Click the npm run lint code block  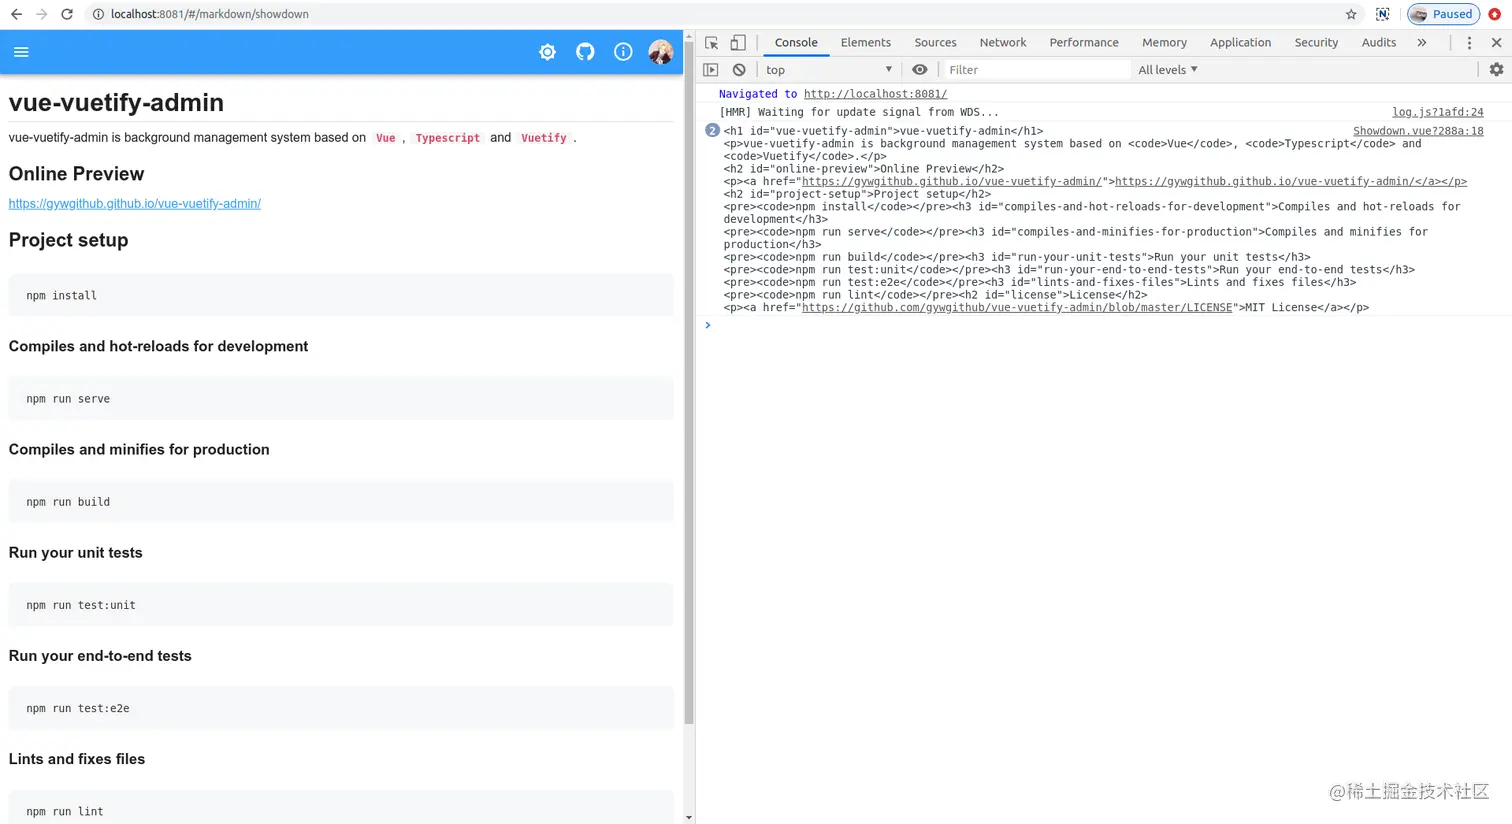coord(341,808)
